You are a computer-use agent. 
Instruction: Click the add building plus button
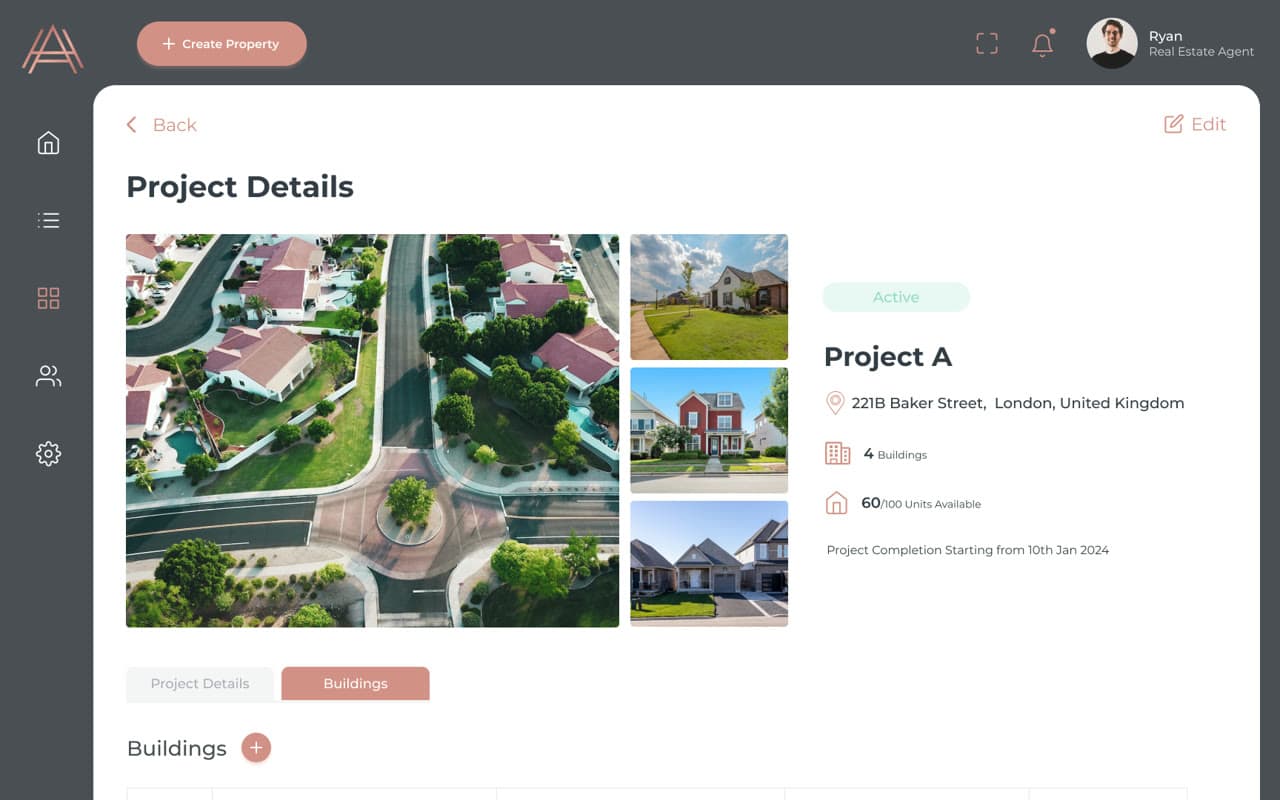[256, 747]
